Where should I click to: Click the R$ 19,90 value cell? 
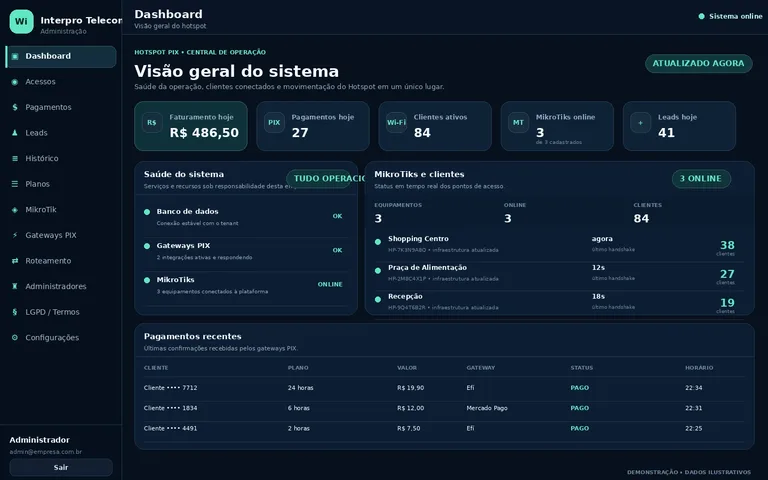tap(410, 388)
